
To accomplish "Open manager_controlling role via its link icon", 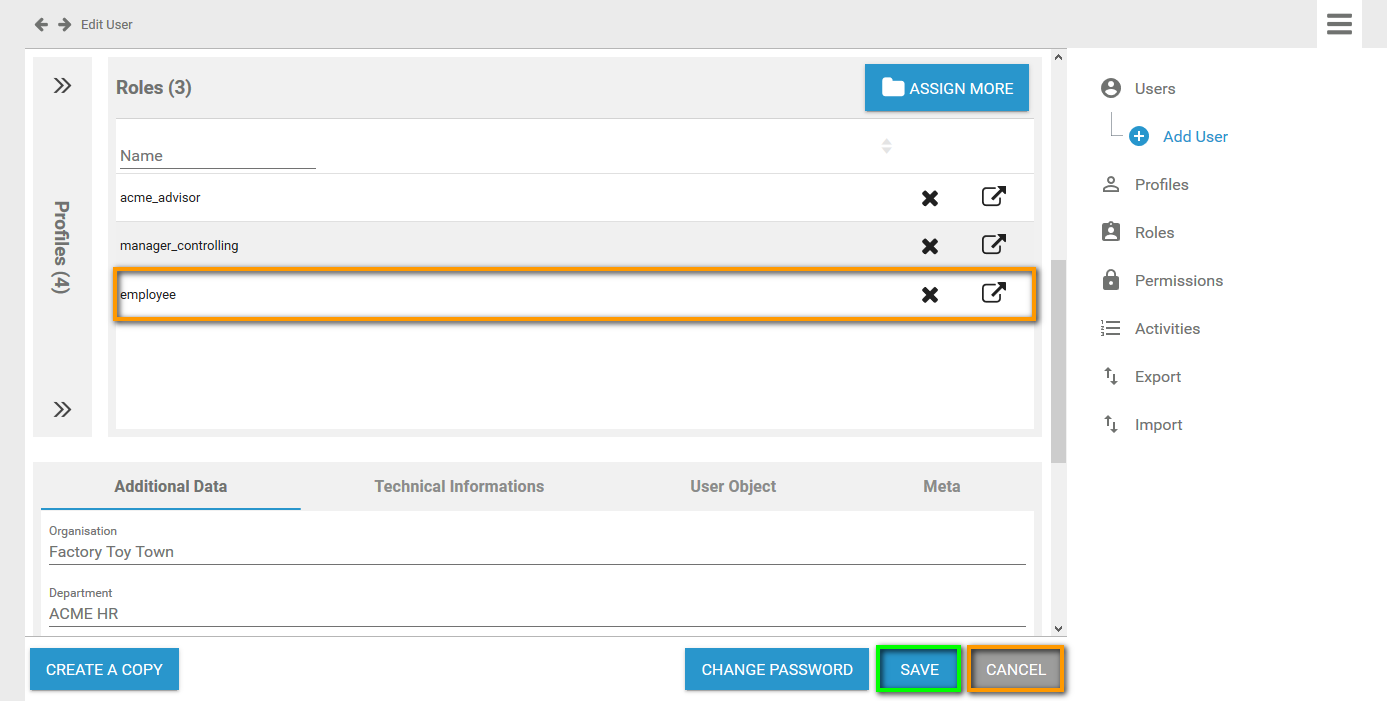I will 993,244.
